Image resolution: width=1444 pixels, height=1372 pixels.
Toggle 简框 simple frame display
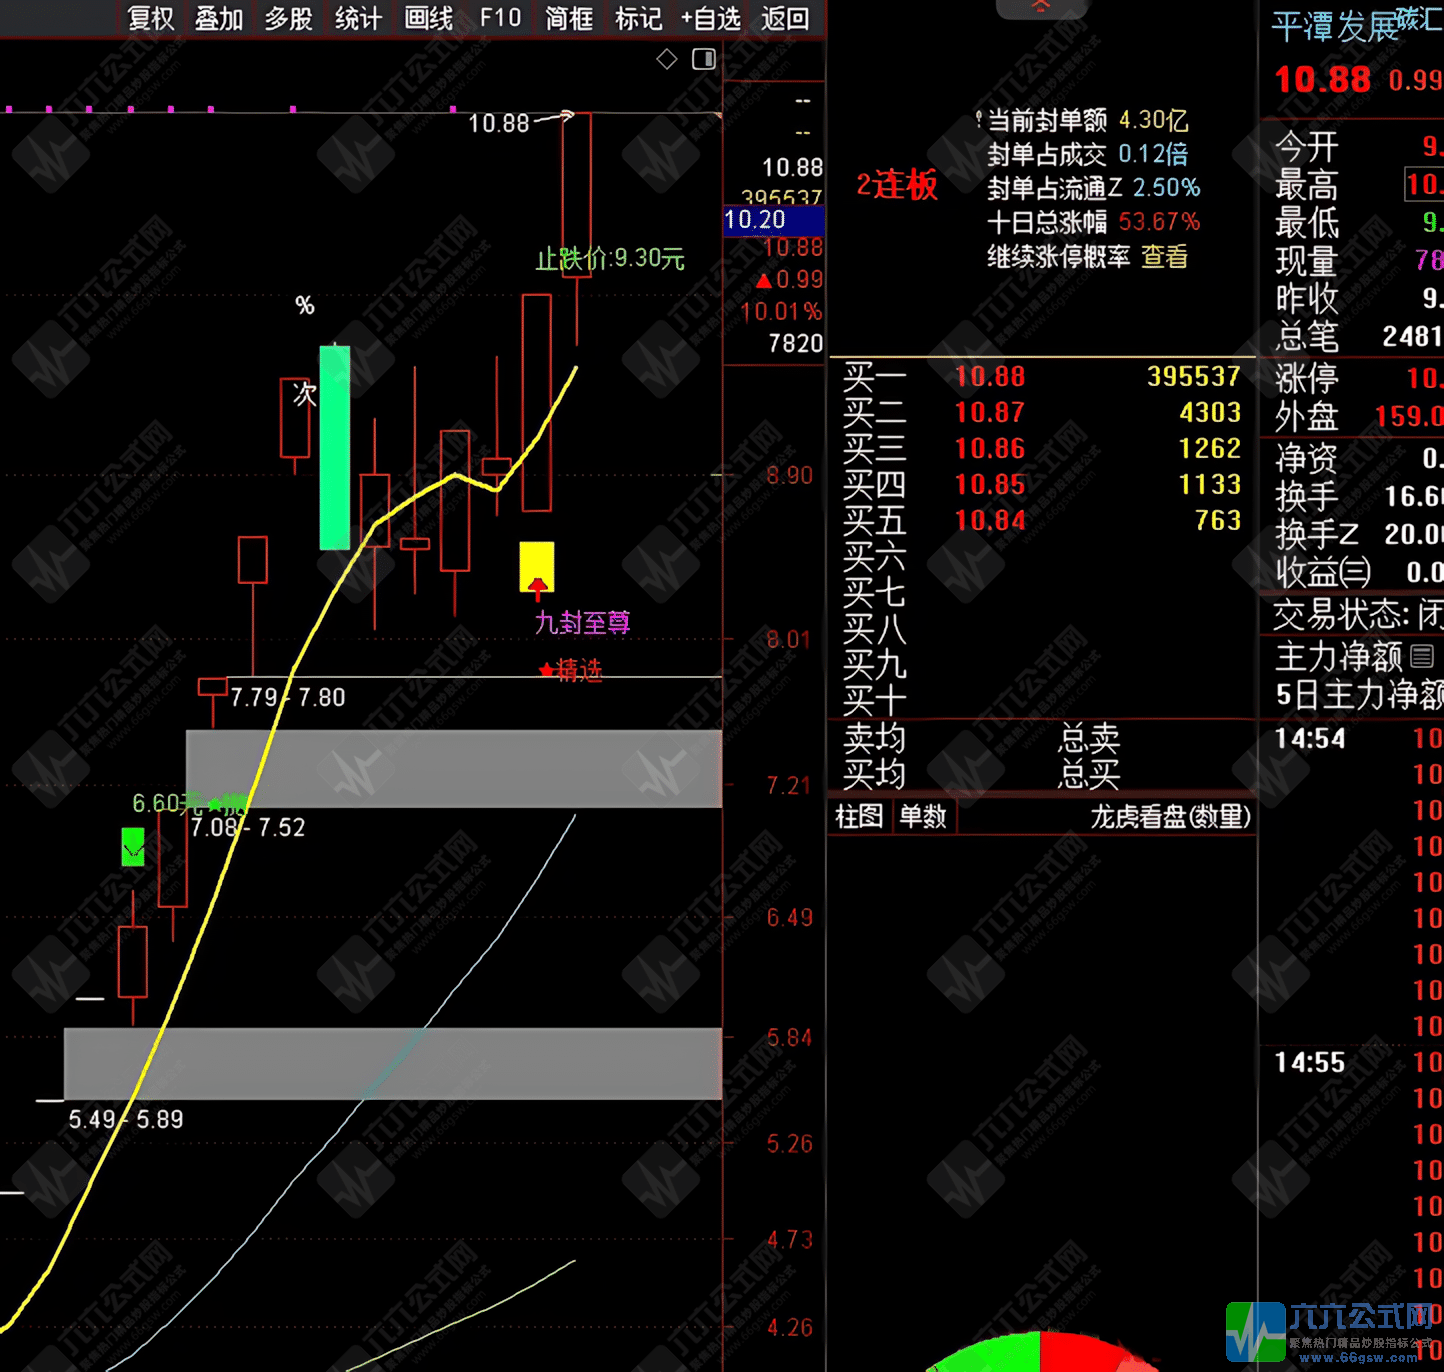pos(568,18)
